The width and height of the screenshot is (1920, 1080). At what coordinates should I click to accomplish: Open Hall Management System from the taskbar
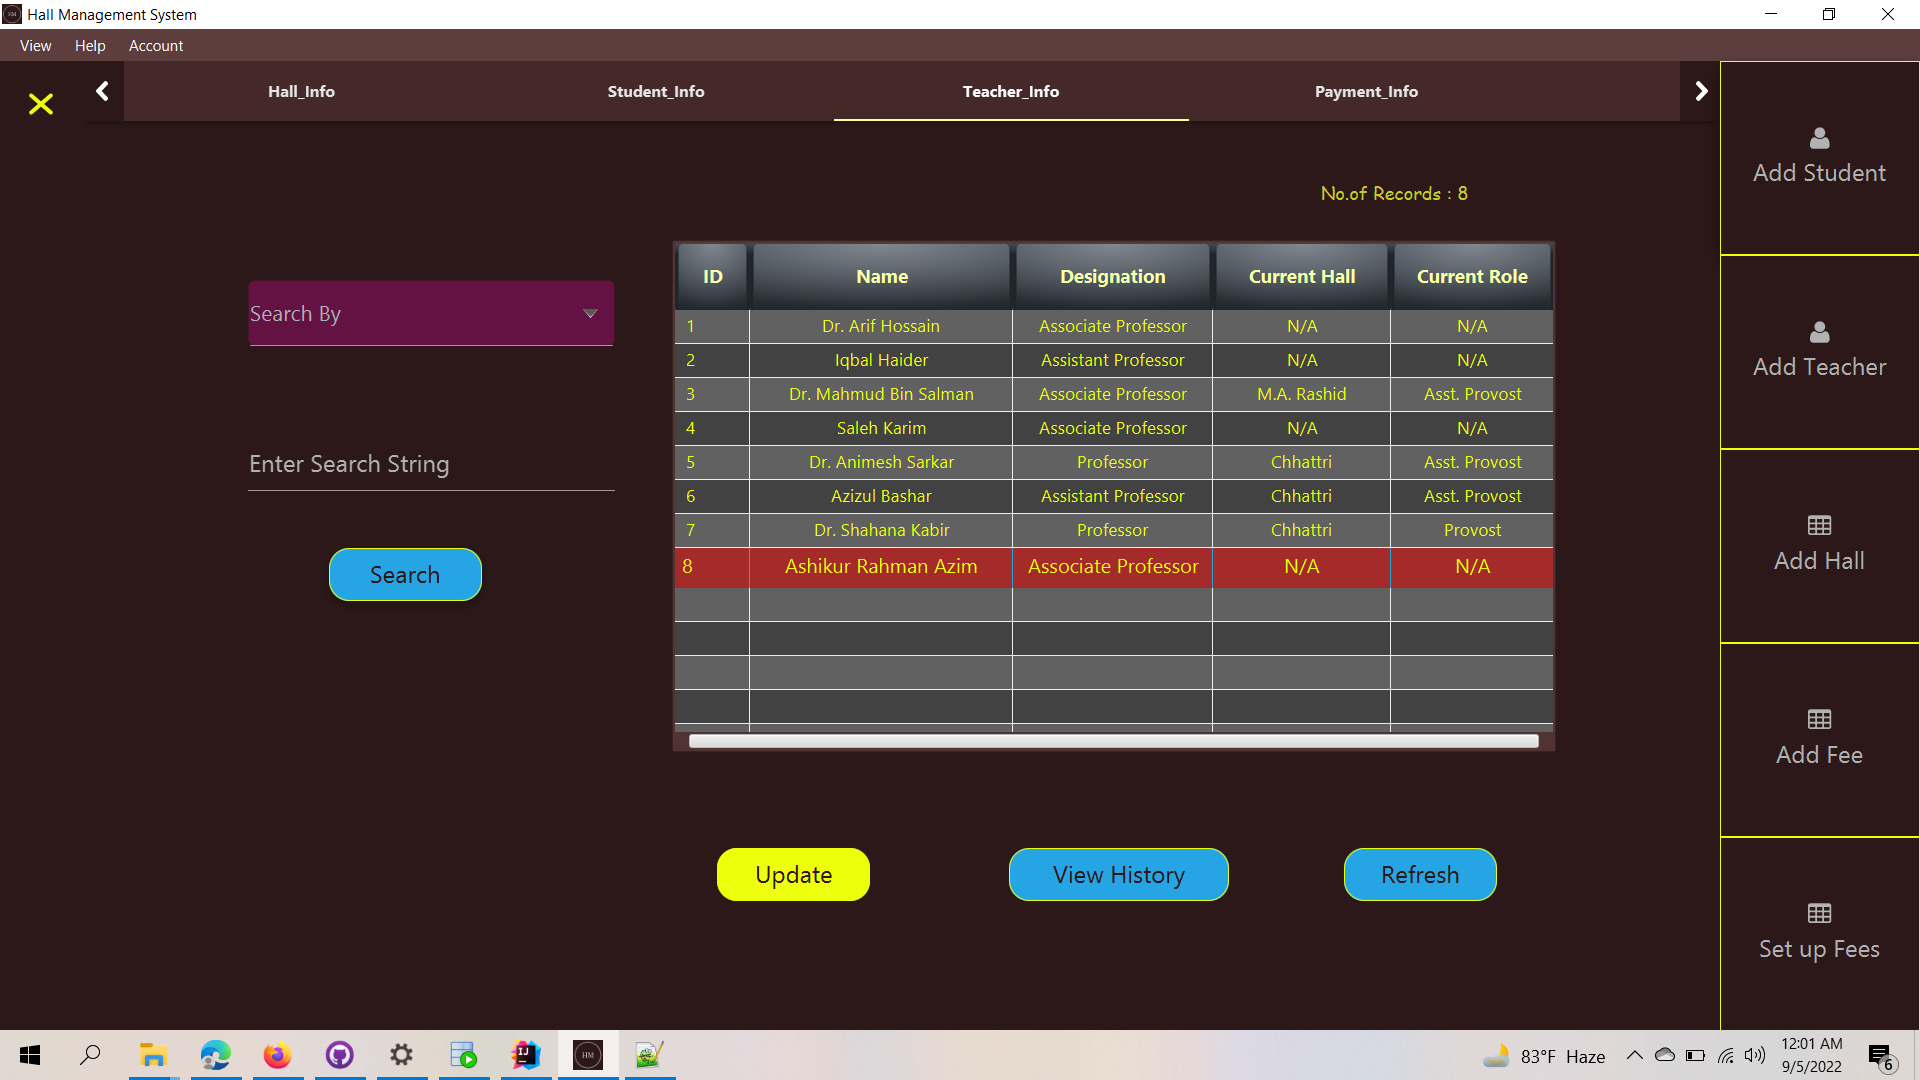click(x=588, y=1055)
